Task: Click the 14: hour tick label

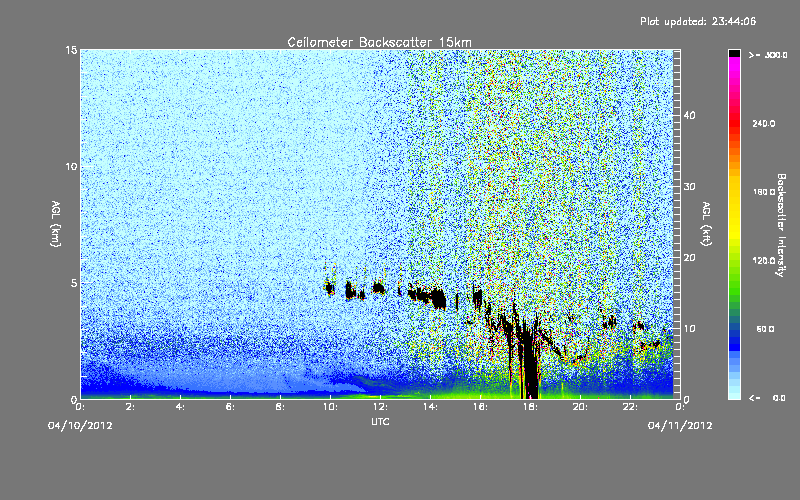Action: point(430,407)
